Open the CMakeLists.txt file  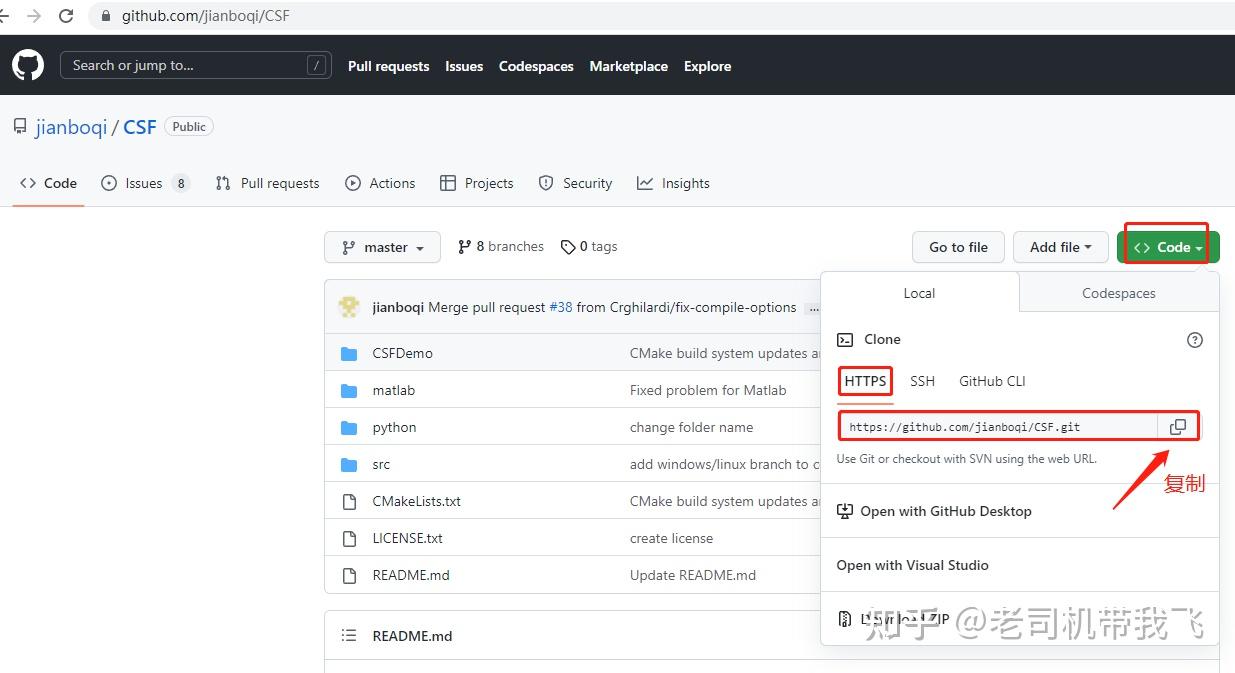tap(416, 501)
